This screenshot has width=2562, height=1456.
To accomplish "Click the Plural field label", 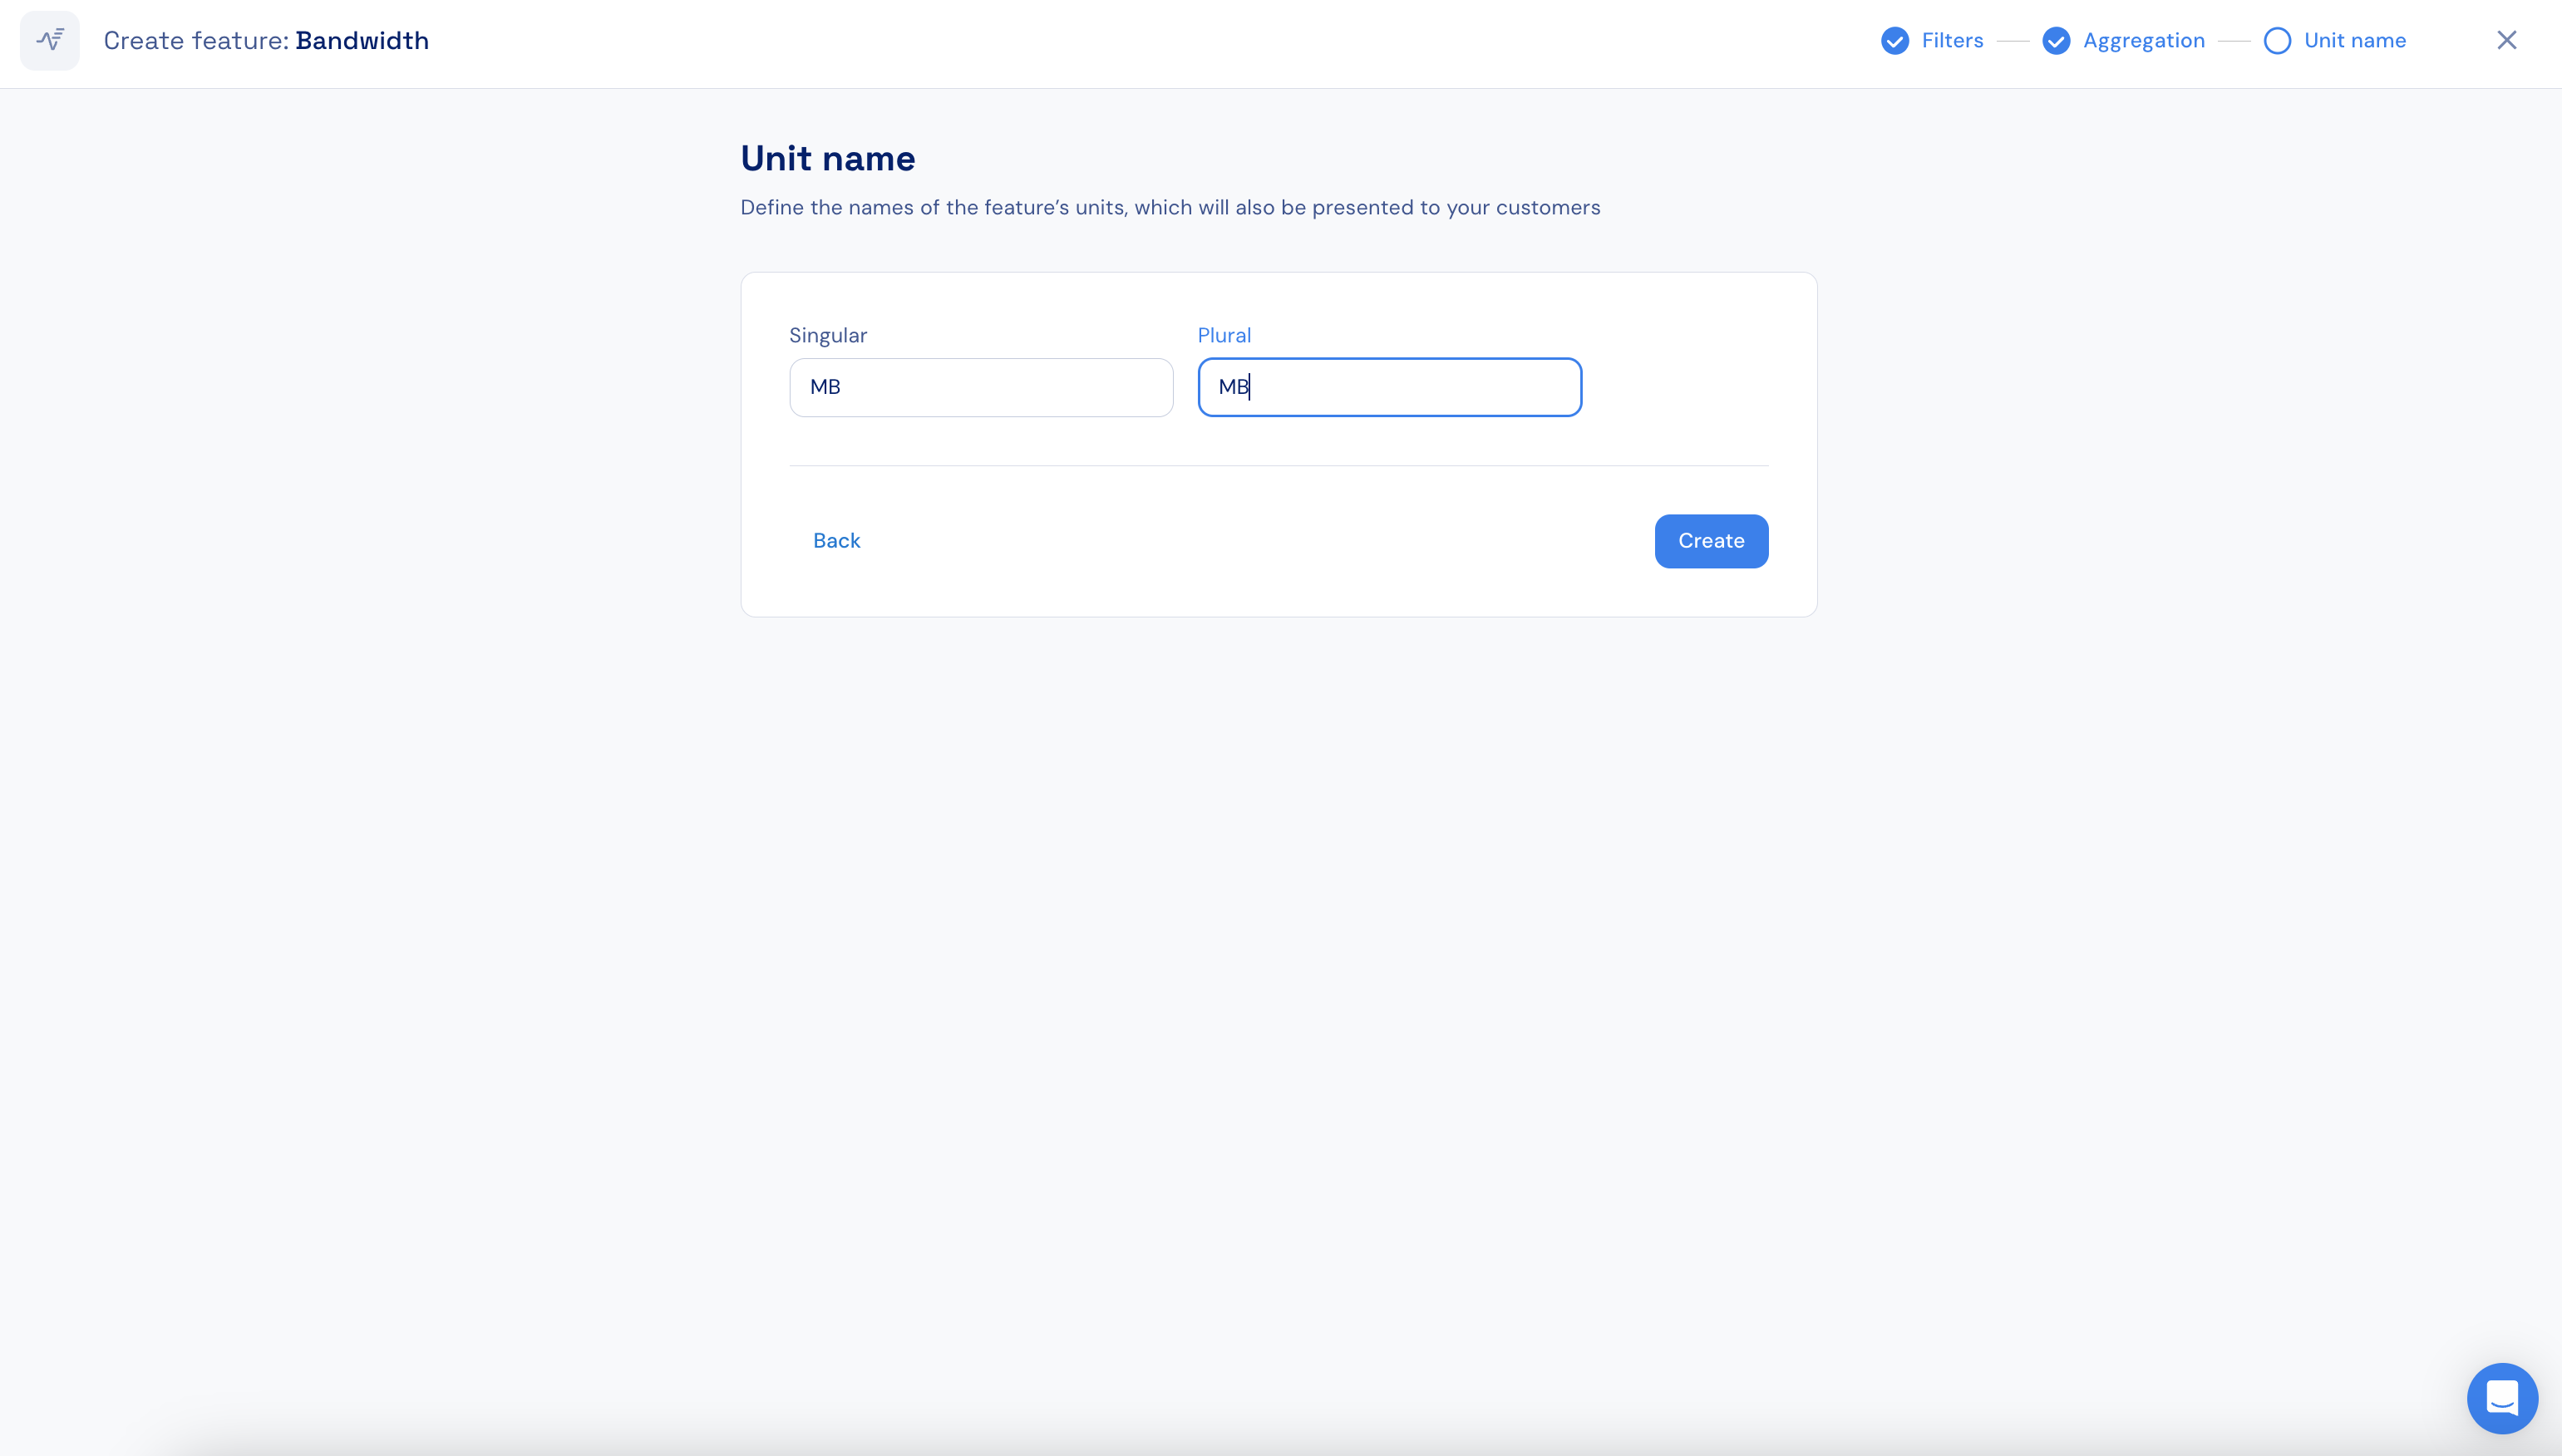I will pos(1224,336).
